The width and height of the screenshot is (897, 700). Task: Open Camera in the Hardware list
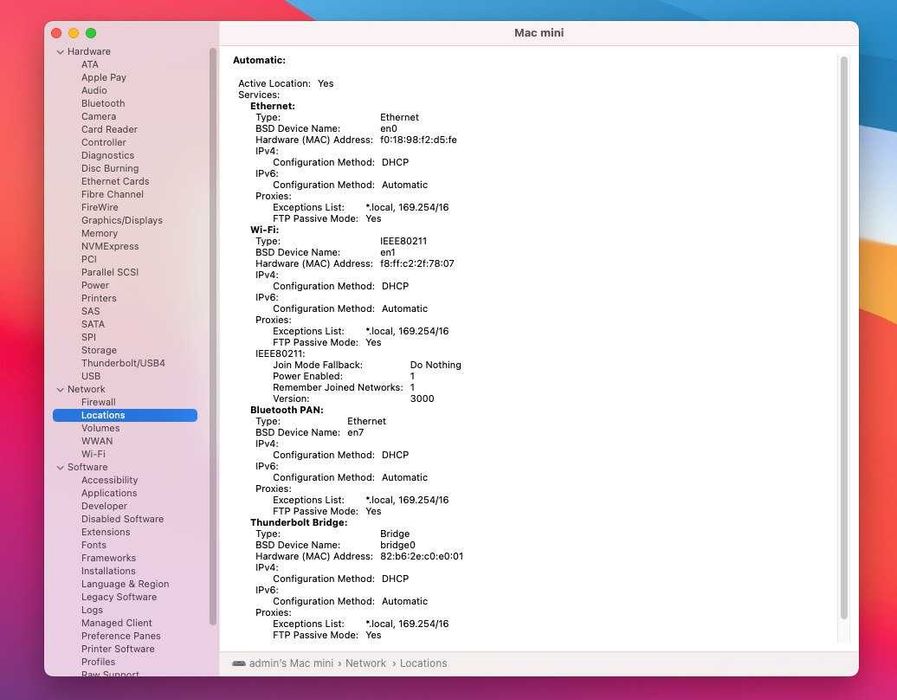[98, 117]
